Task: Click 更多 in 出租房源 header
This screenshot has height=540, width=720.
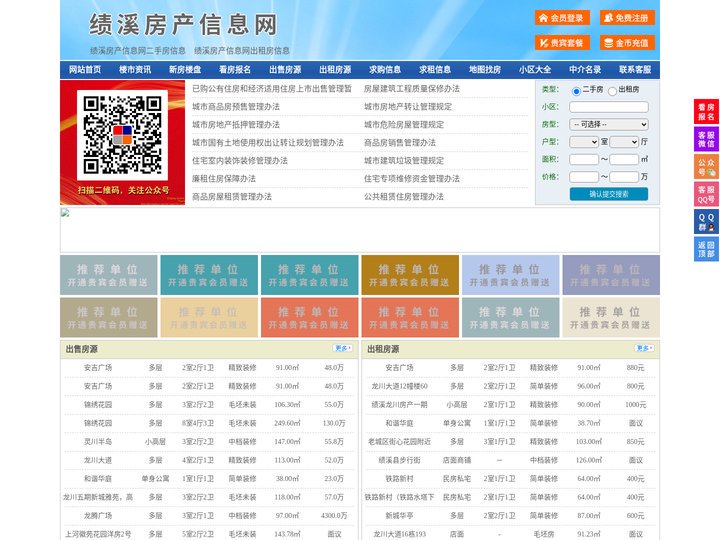Action: [644, 349]
